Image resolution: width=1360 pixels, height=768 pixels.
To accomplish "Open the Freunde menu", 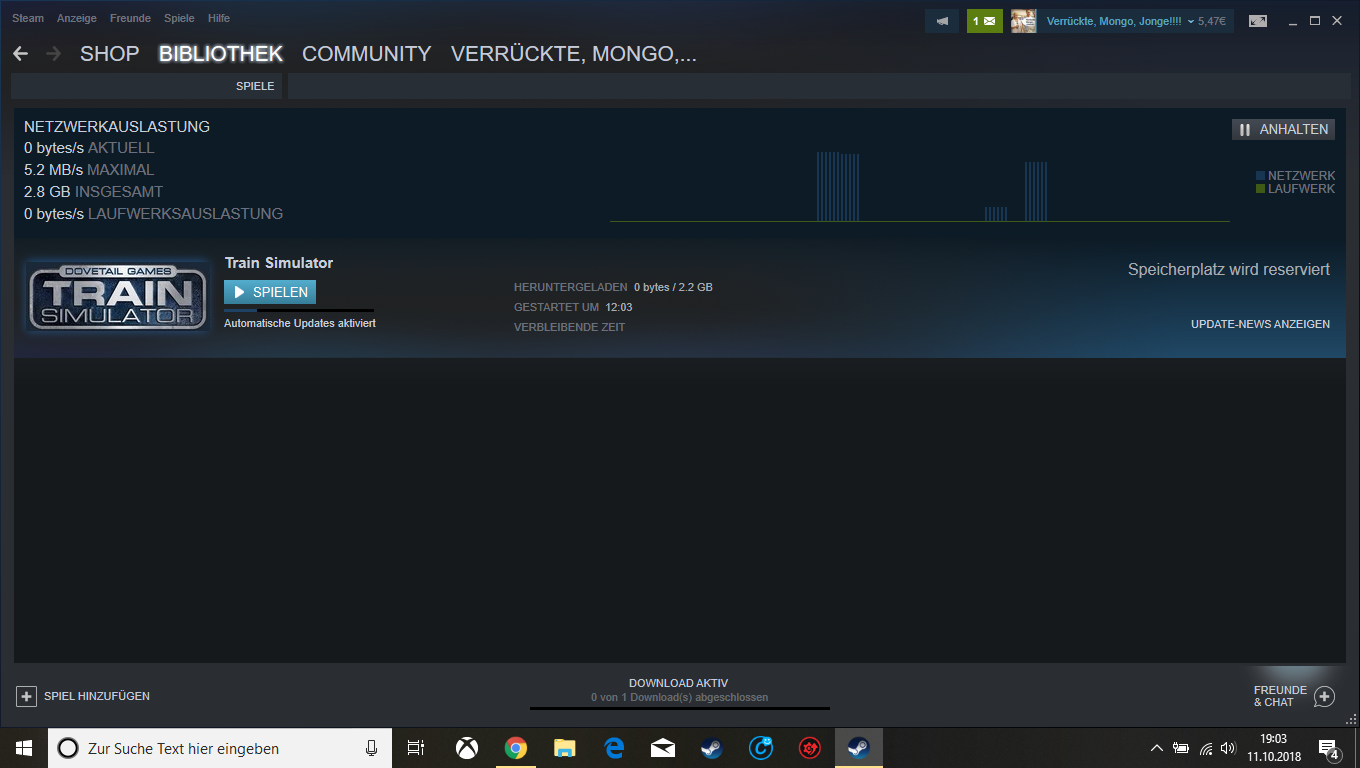I will 131,18.
